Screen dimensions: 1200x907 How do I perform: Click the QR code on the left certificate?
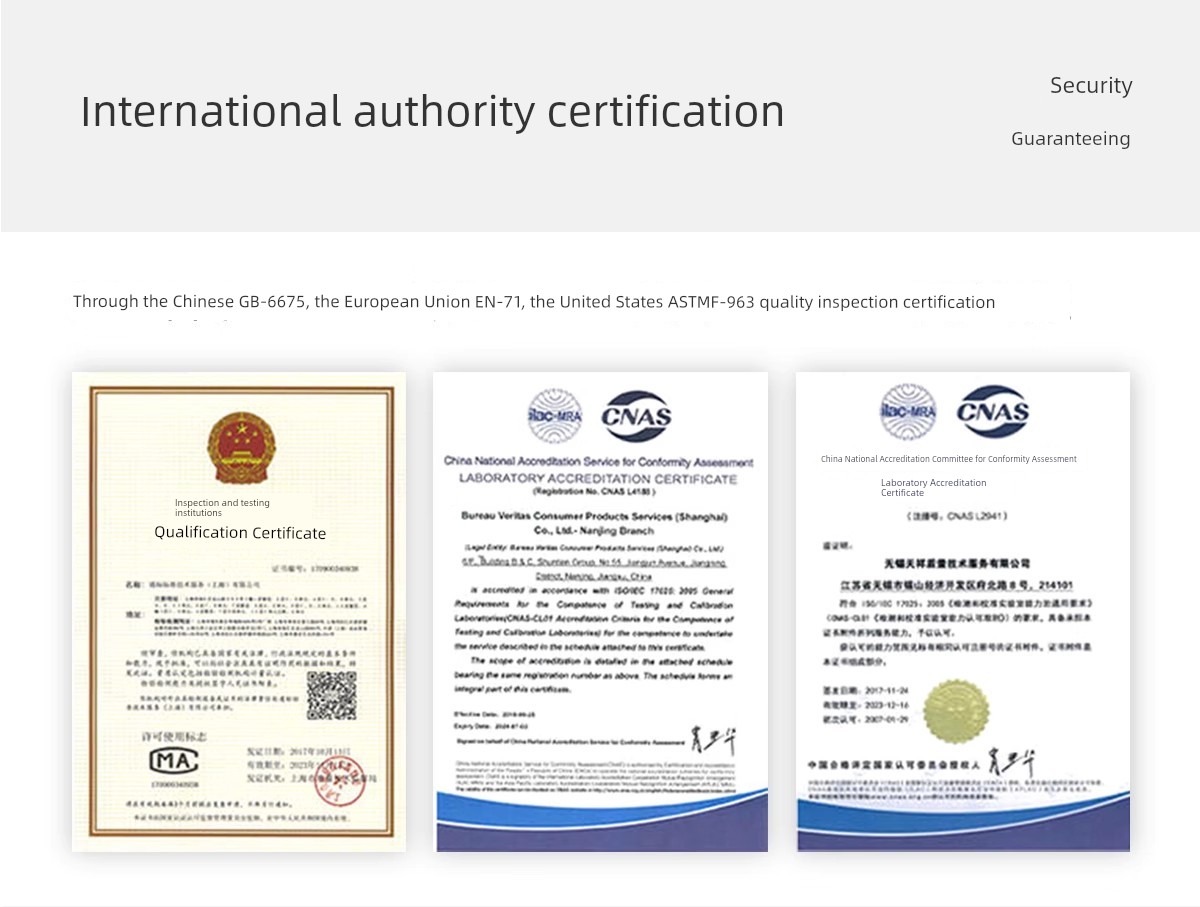click(x=332, y=696)
